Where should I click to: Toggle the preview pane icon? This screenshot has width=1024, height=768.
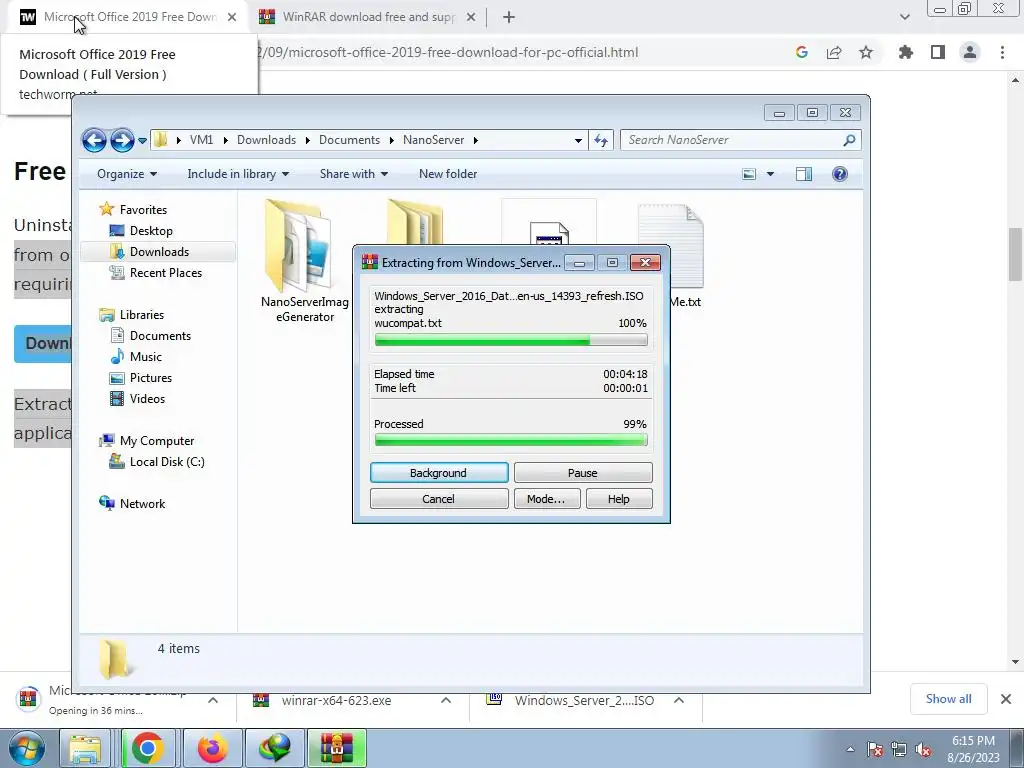pos(804,174)
